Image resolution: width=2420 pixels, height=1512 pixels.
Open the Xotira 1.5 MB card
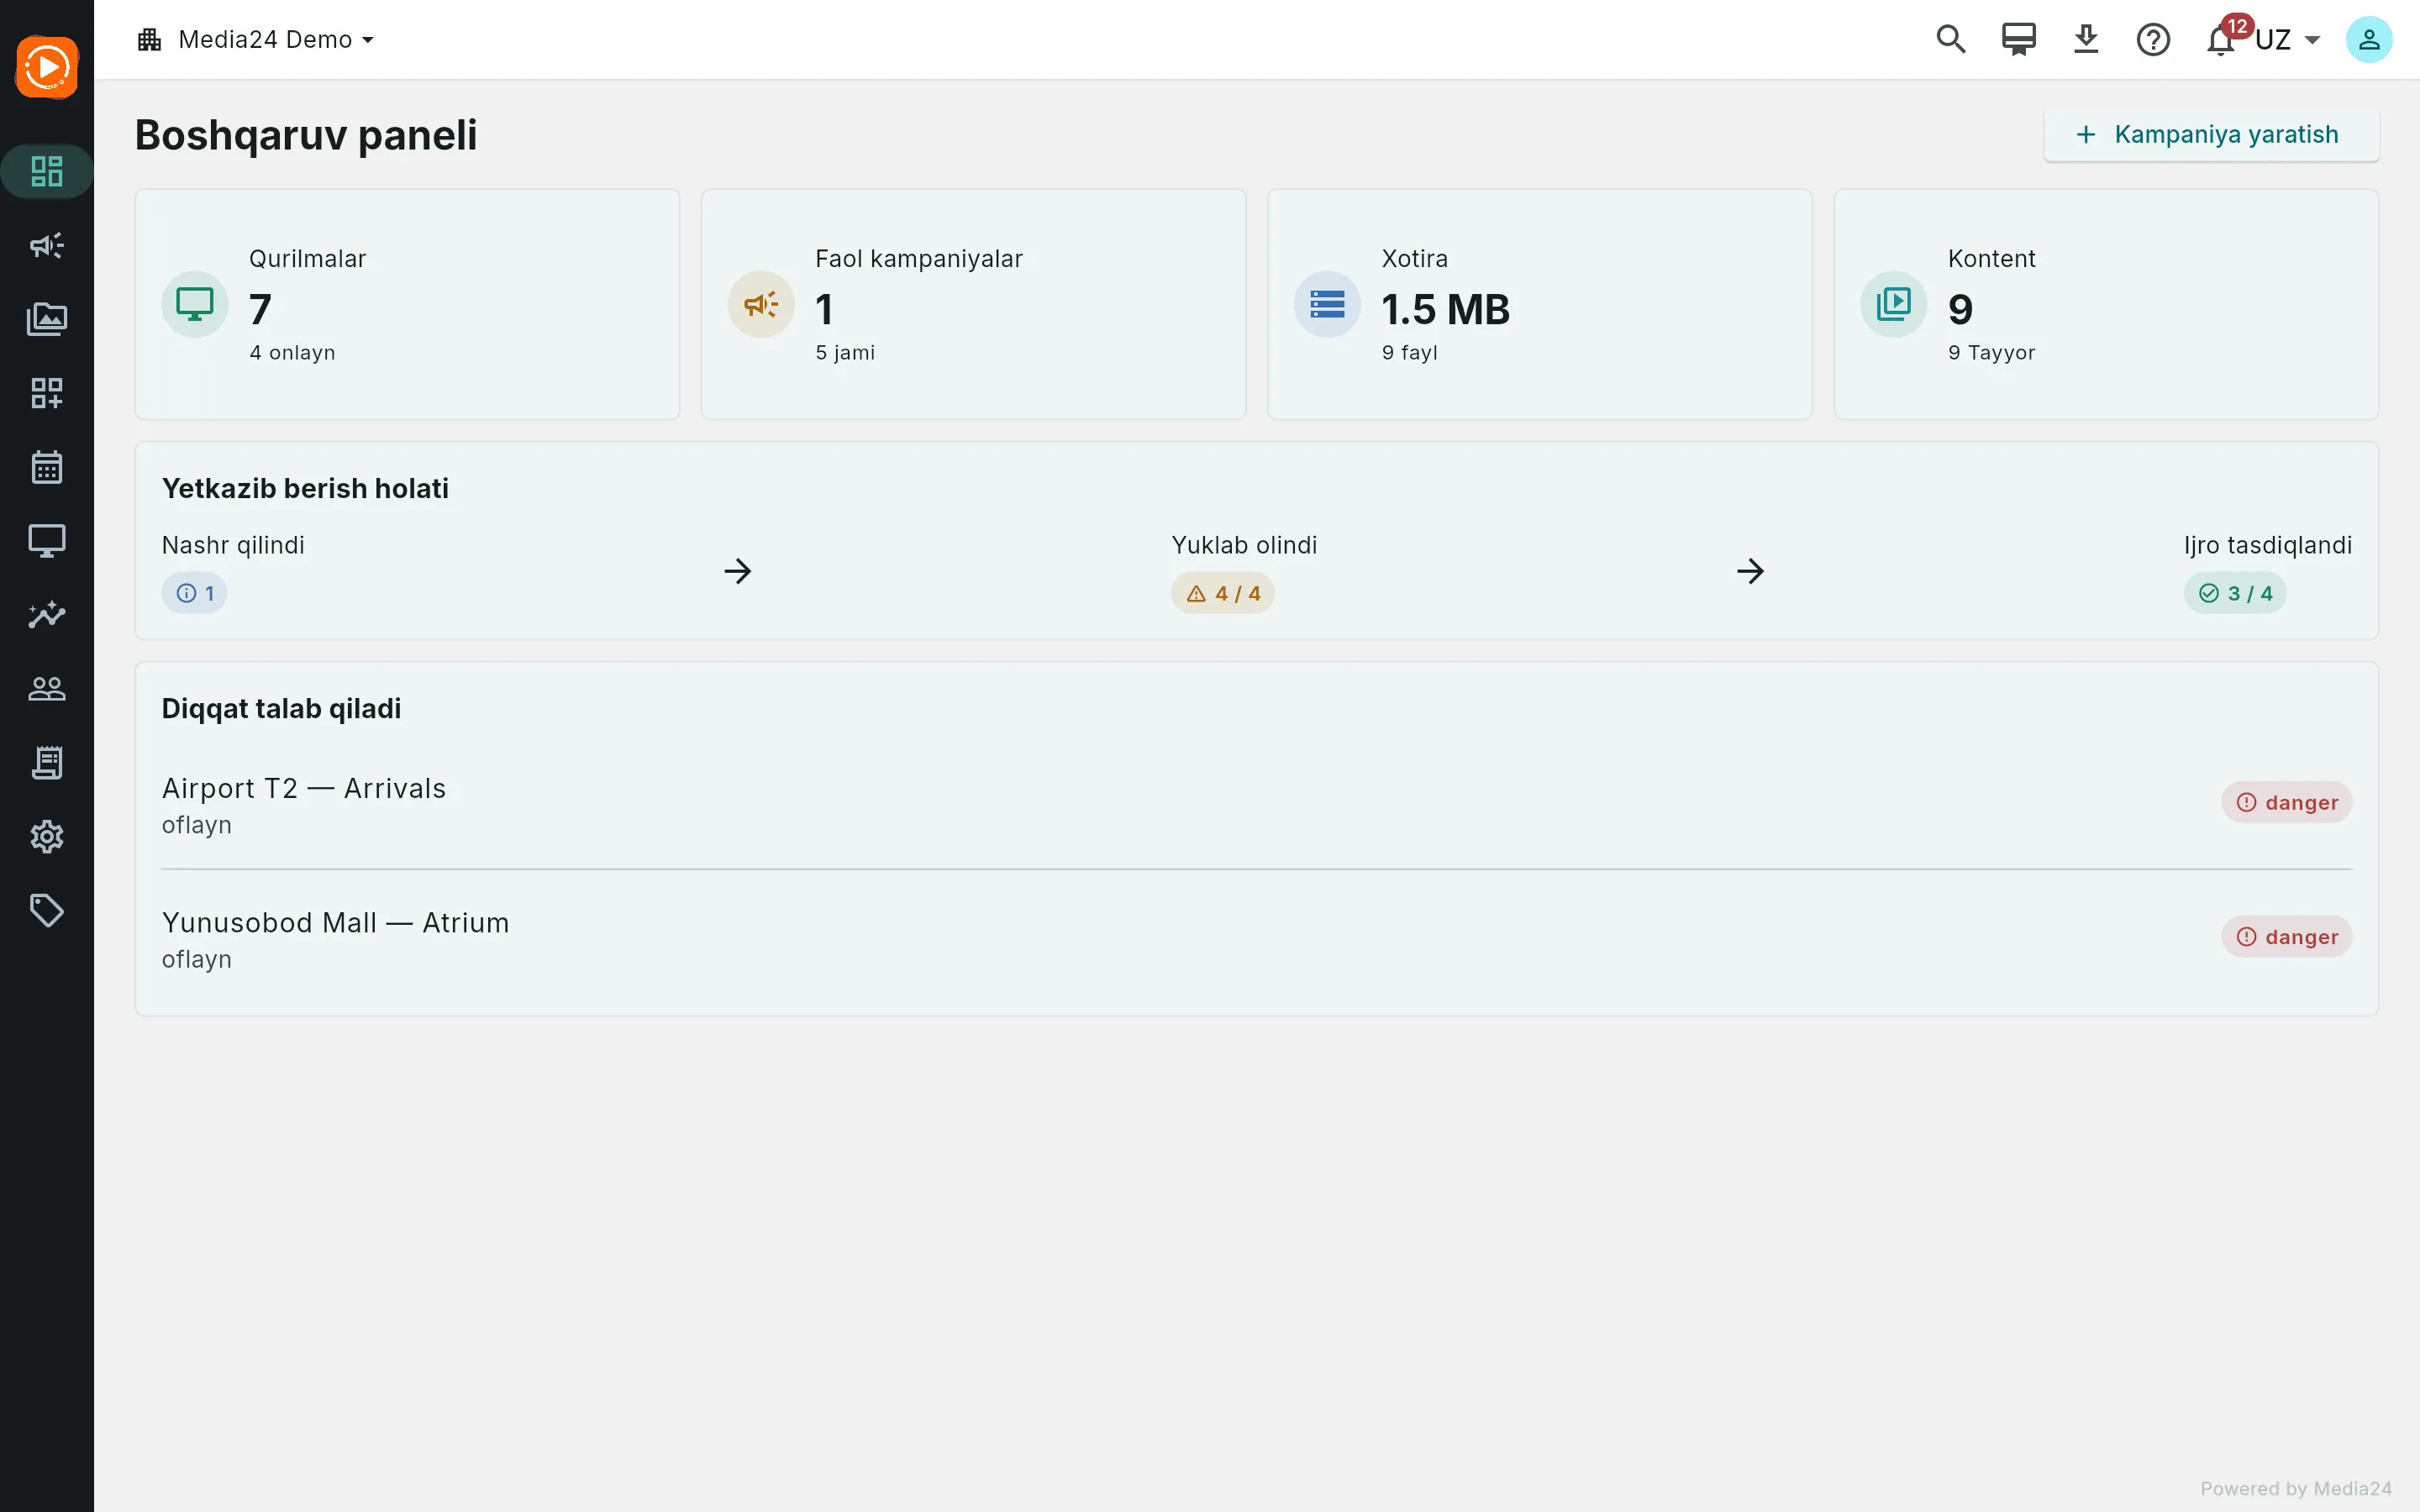1539,304
